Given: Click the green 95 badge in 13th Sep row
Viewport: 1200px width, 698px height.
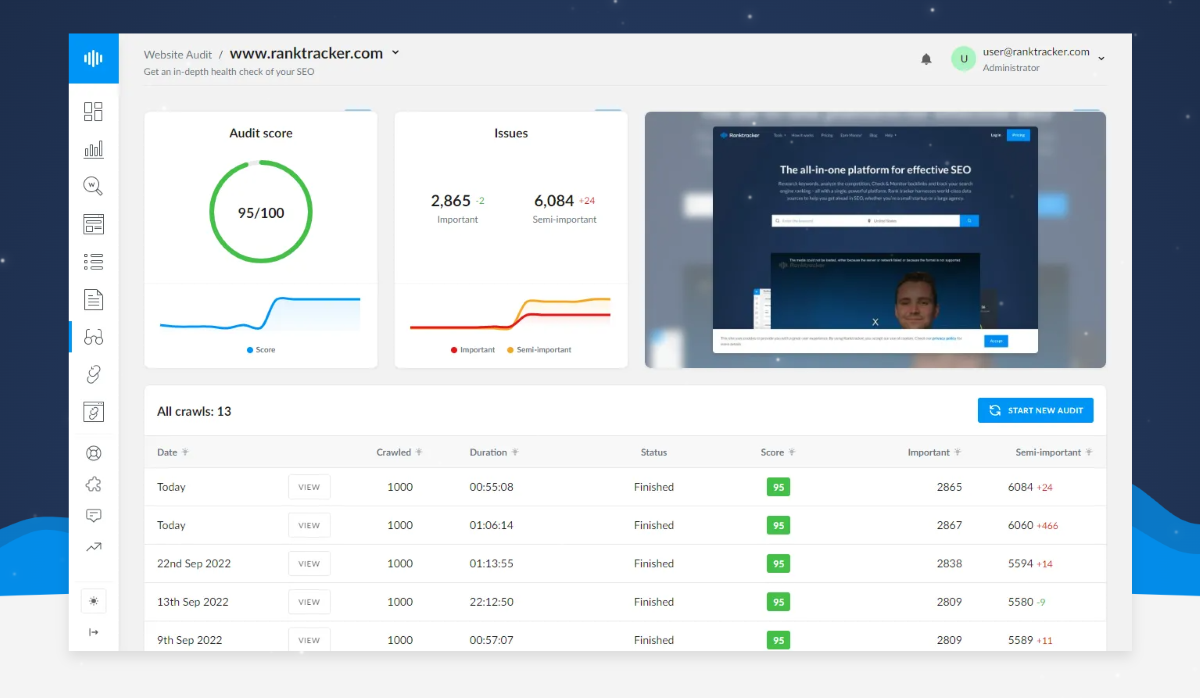Looking at the screenshot, I should pos(778,602).
